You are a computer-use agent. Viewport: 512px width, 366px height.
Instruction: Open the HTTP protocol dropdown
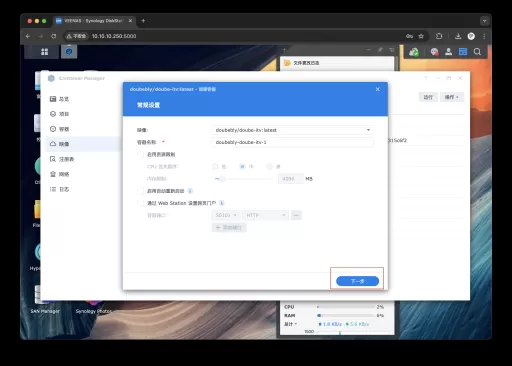tap(266, 215)
